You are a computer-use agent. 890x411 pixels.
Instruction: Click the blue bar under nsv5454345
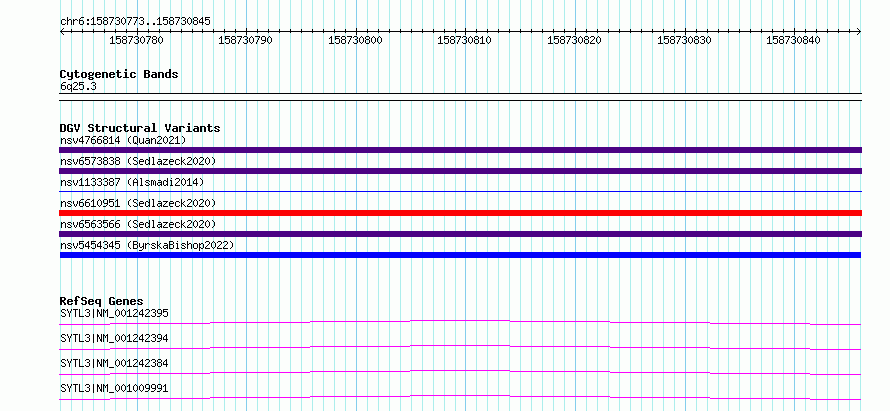(x=460, y=255)
